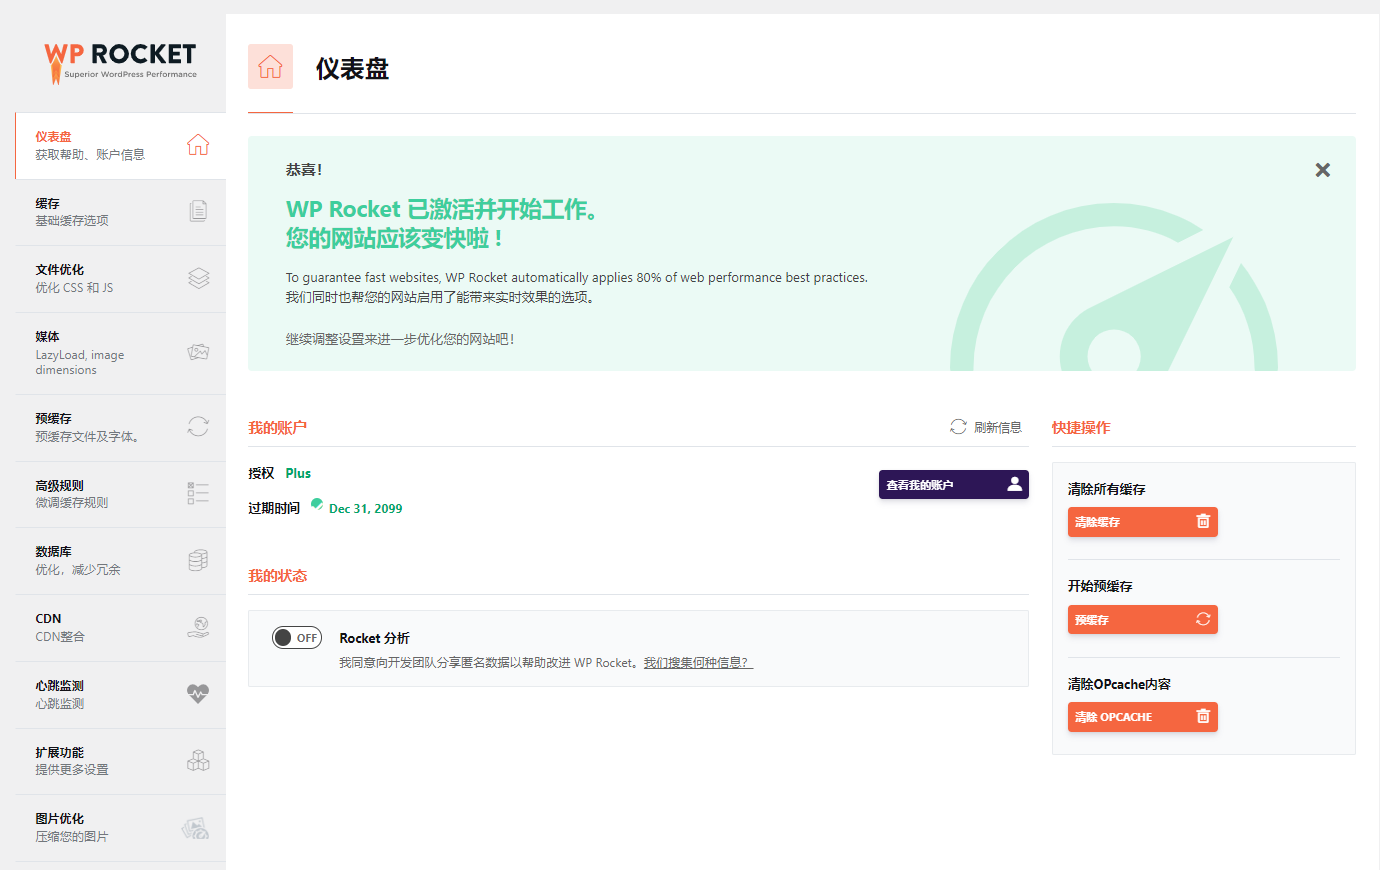
Task: Open the 缓存 settings section
Action: (120, 212)
